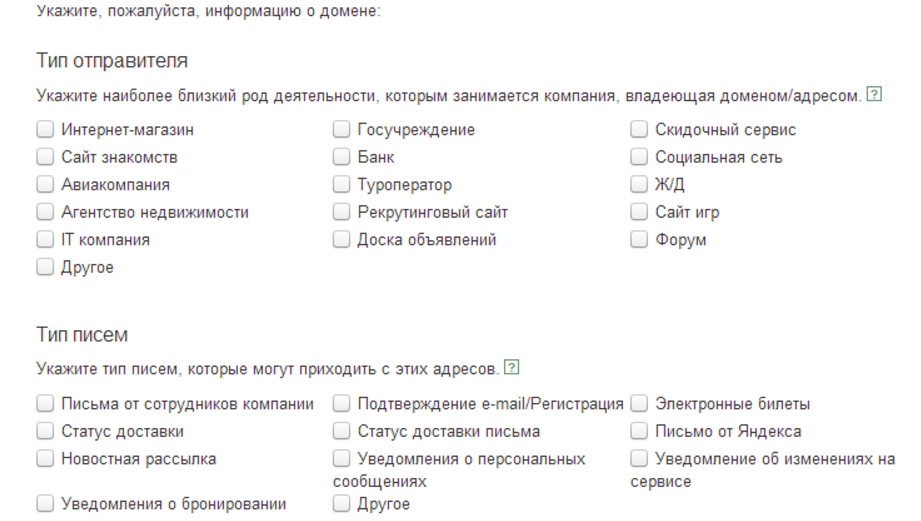Tick the Социальная сеть option
Screen dimensions: 921x521
coord(640,157)
